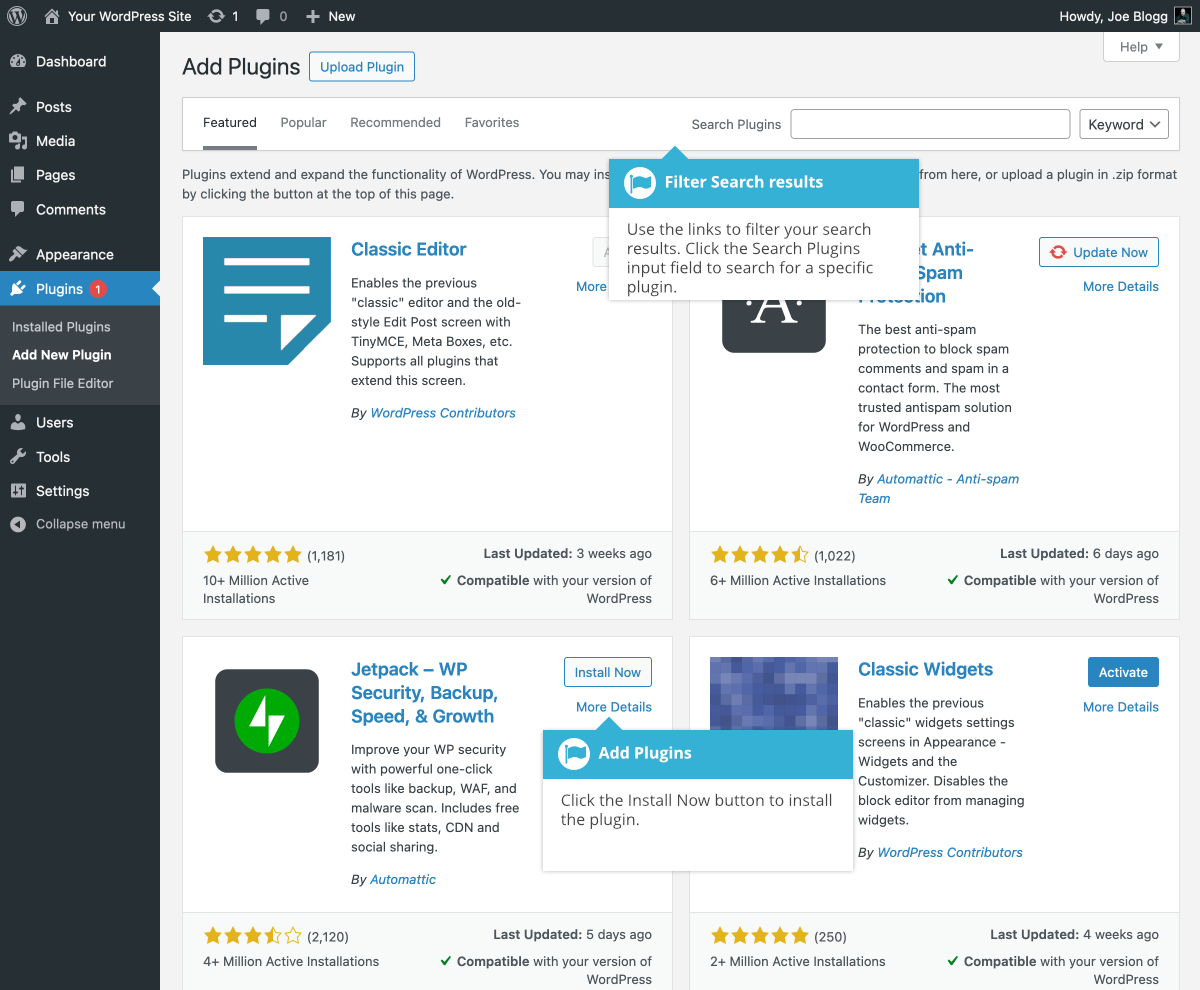Click the Posts pin icon
This screenshot has height=990, width=1200.
click(18, 107)
